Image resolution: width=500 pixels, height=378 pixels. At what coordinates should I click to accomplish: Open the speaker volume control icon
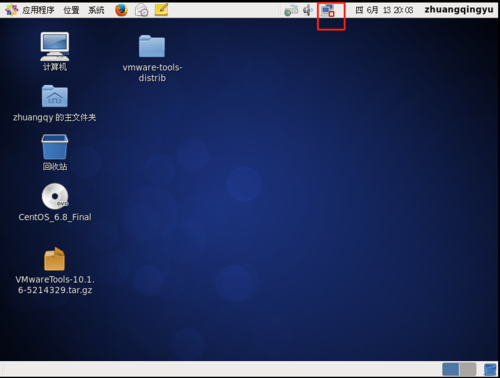(x=308, y=10)
